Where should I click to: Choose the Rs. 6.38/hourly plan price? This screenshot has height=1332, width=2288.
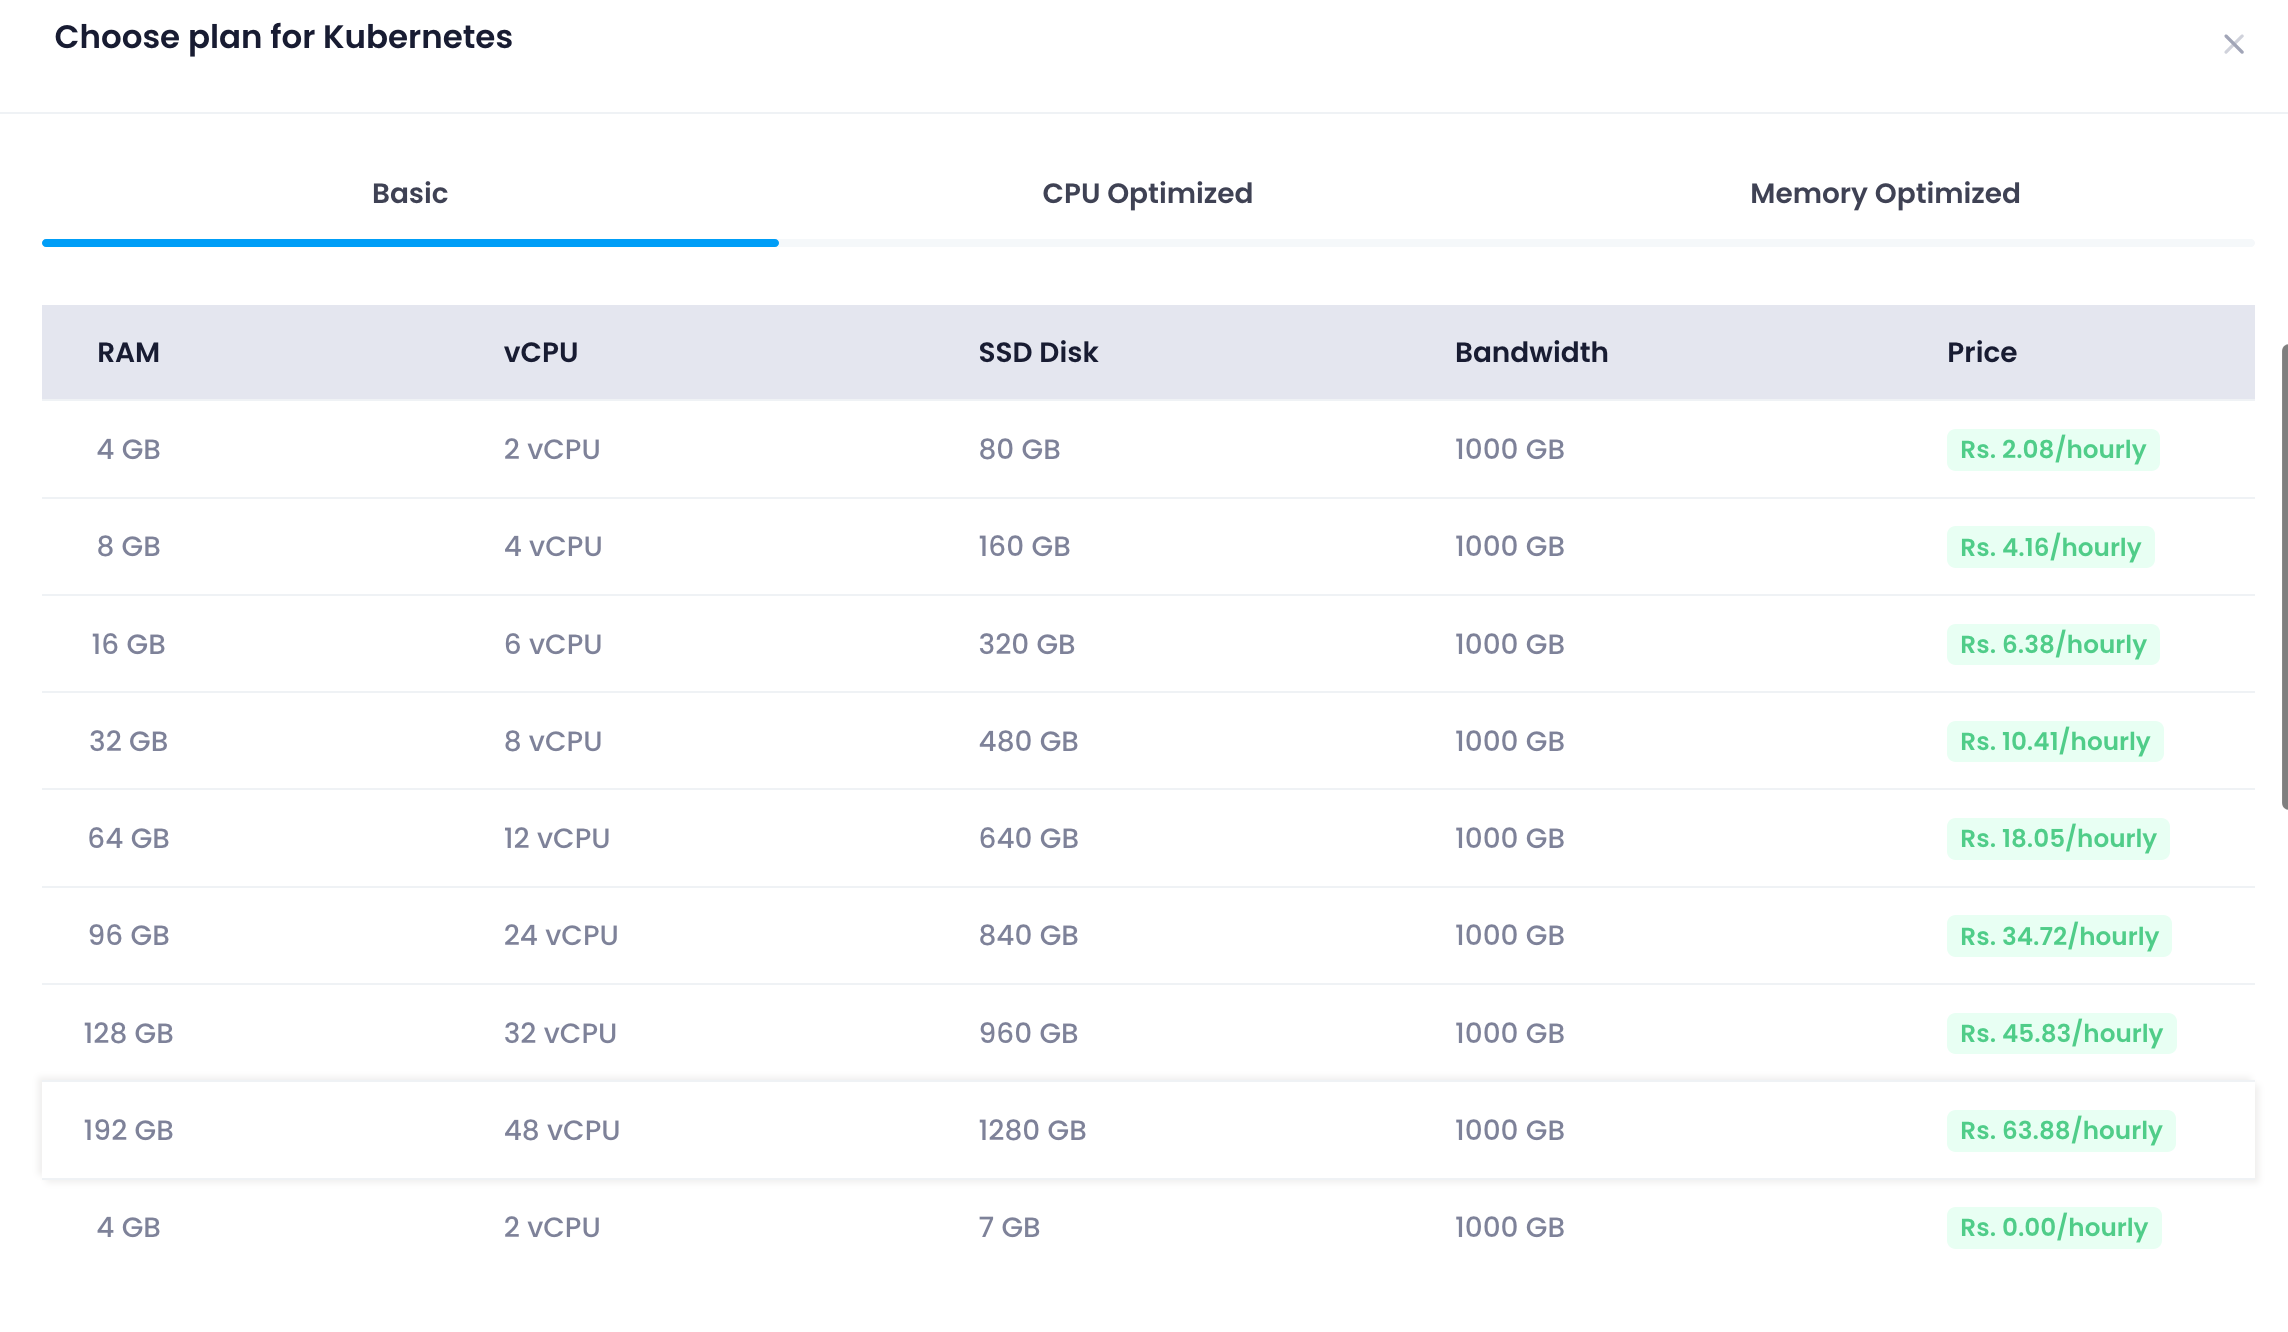[x=2053, y=644]
